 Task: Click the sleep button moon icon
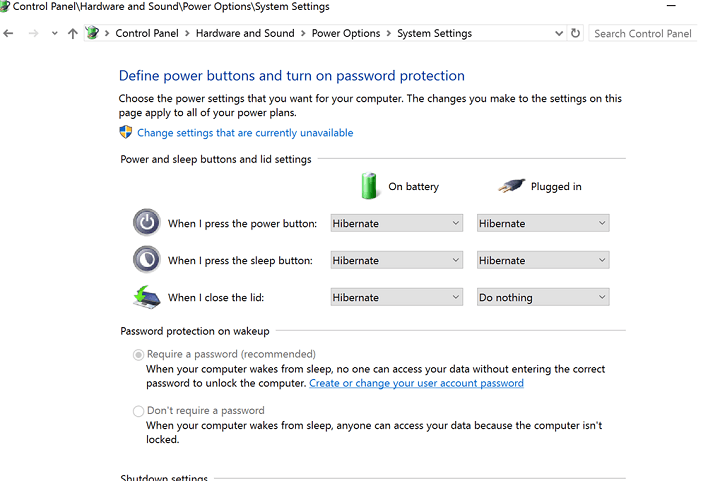(146, 260)
